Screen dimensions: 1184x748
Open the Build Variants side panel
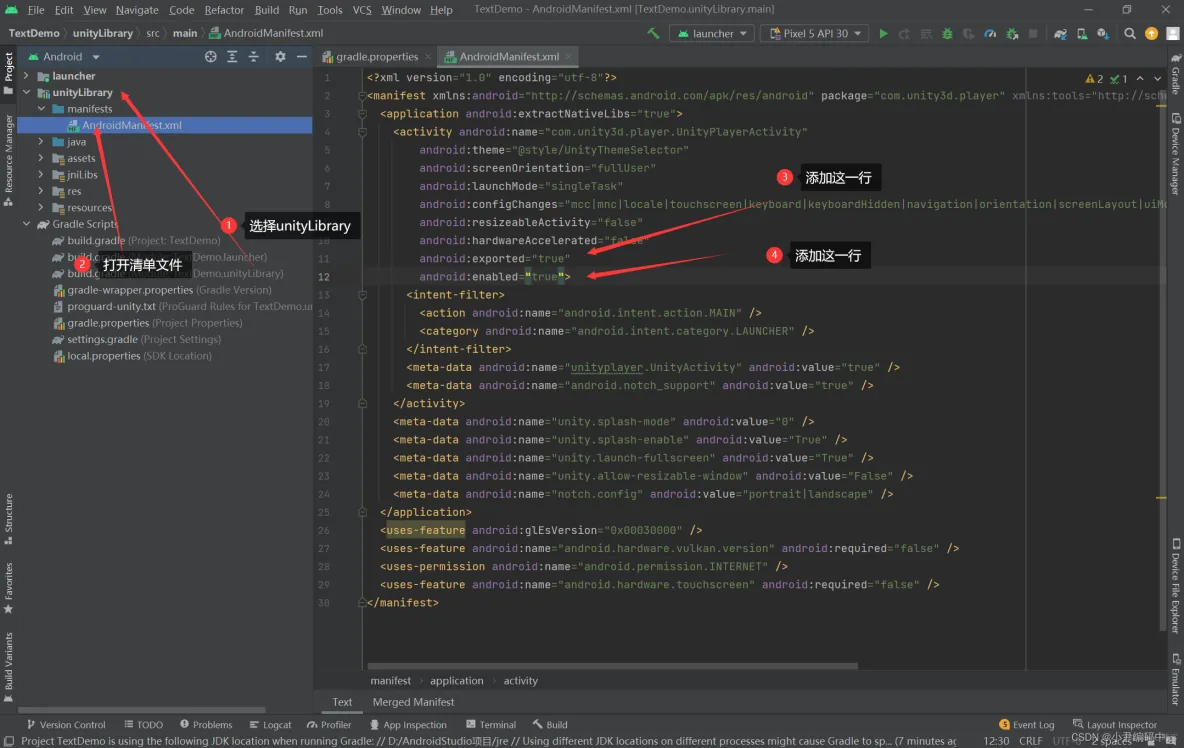pyautogui.click(x=8, y=667)
